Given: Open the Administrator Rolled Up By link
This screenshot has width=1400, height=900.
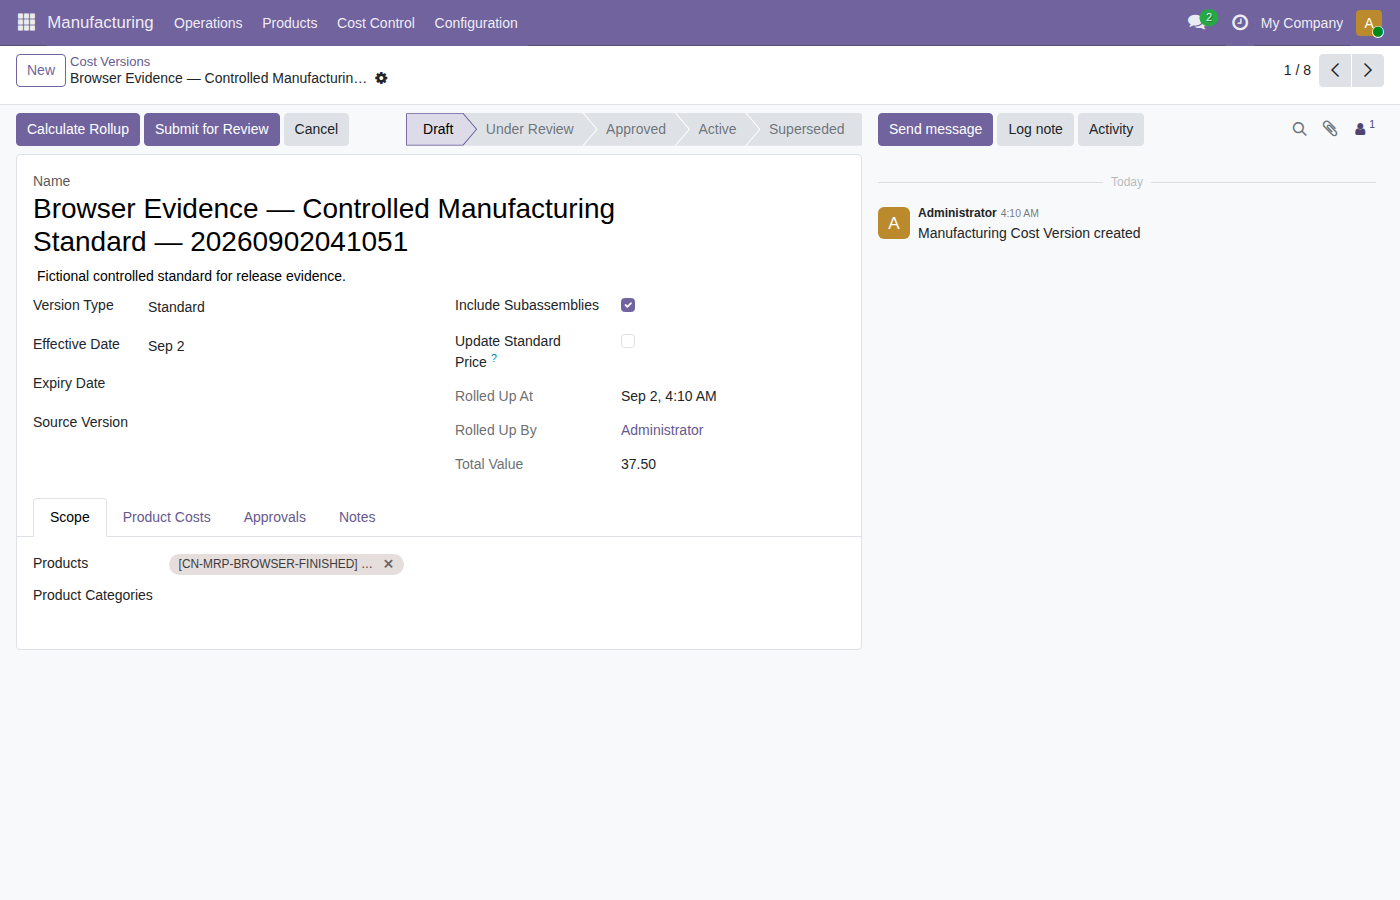Looking at the screenshot, I should point(662,430).
